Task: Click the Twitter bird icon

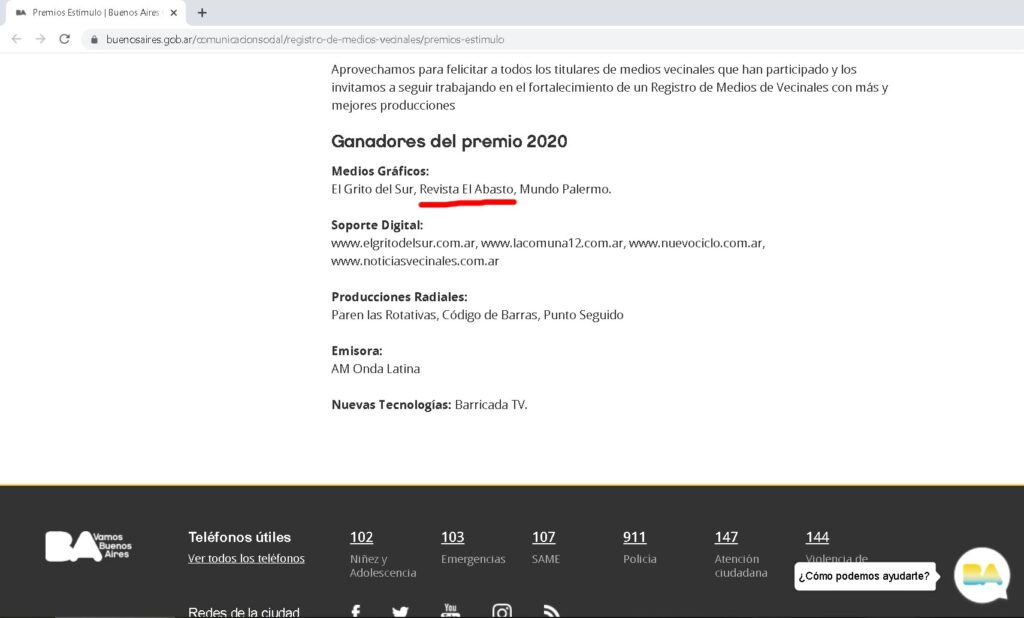Action: (x=400, y=610)
